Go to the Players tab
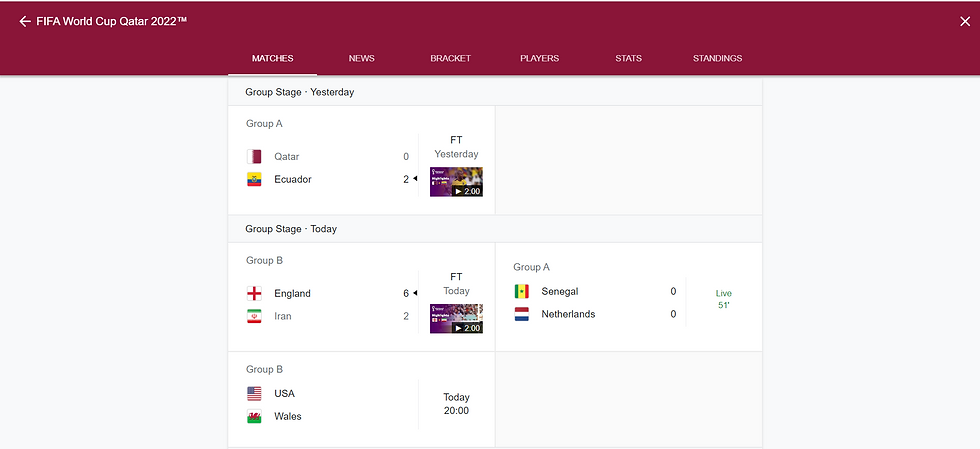The width and height of the screenshot is (980, 449). (x=539, y=59)
